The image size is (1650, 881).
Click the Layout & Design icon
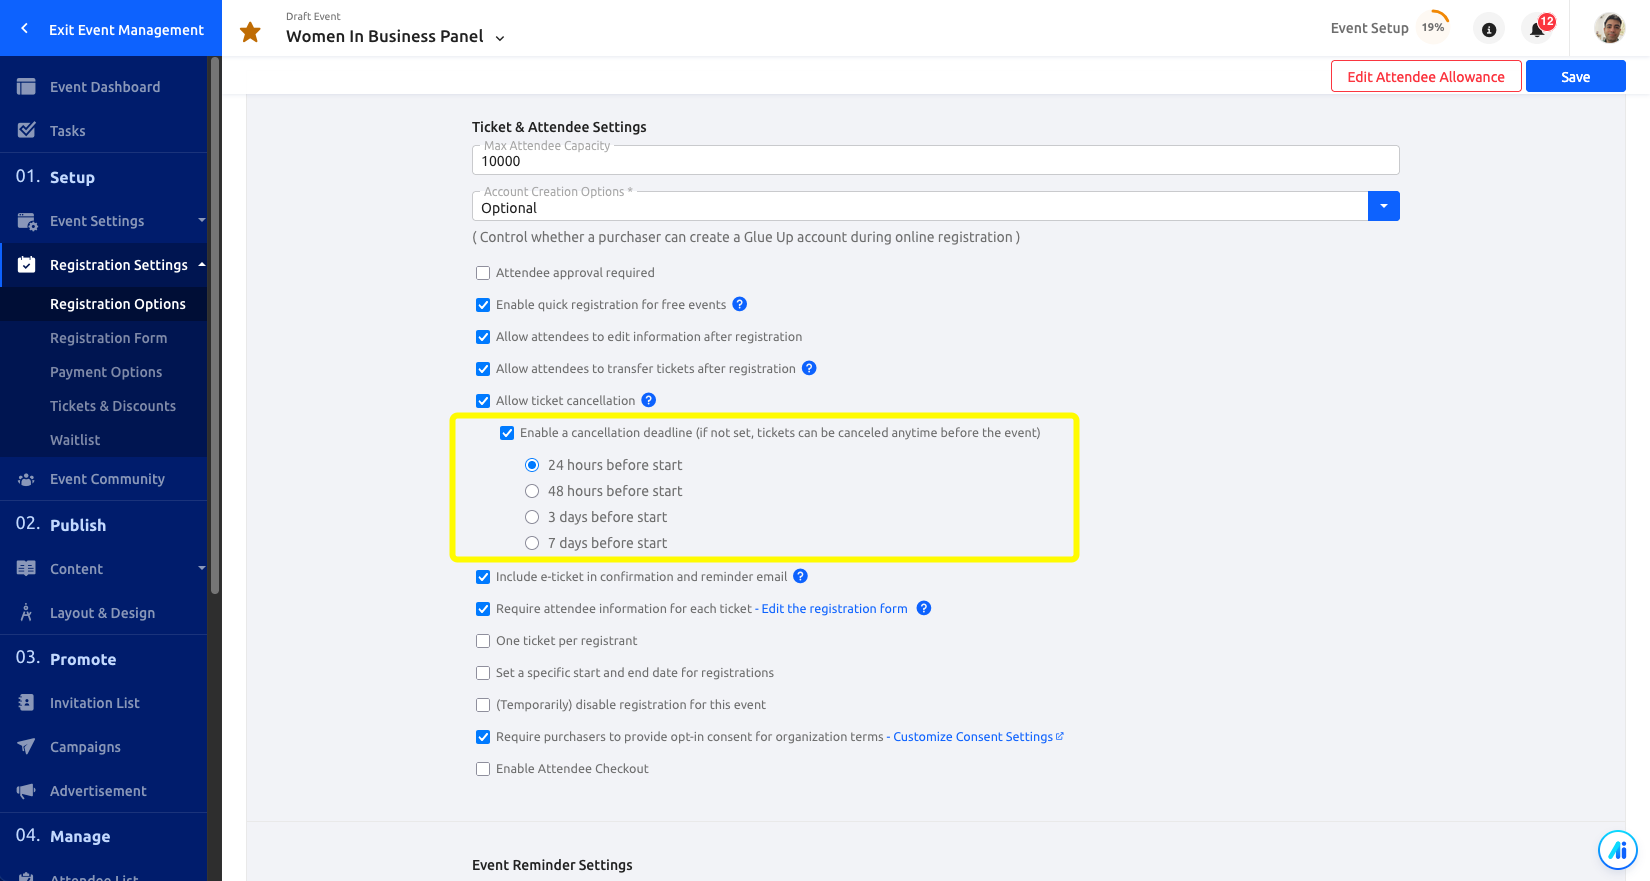click(x=27, y=613)
